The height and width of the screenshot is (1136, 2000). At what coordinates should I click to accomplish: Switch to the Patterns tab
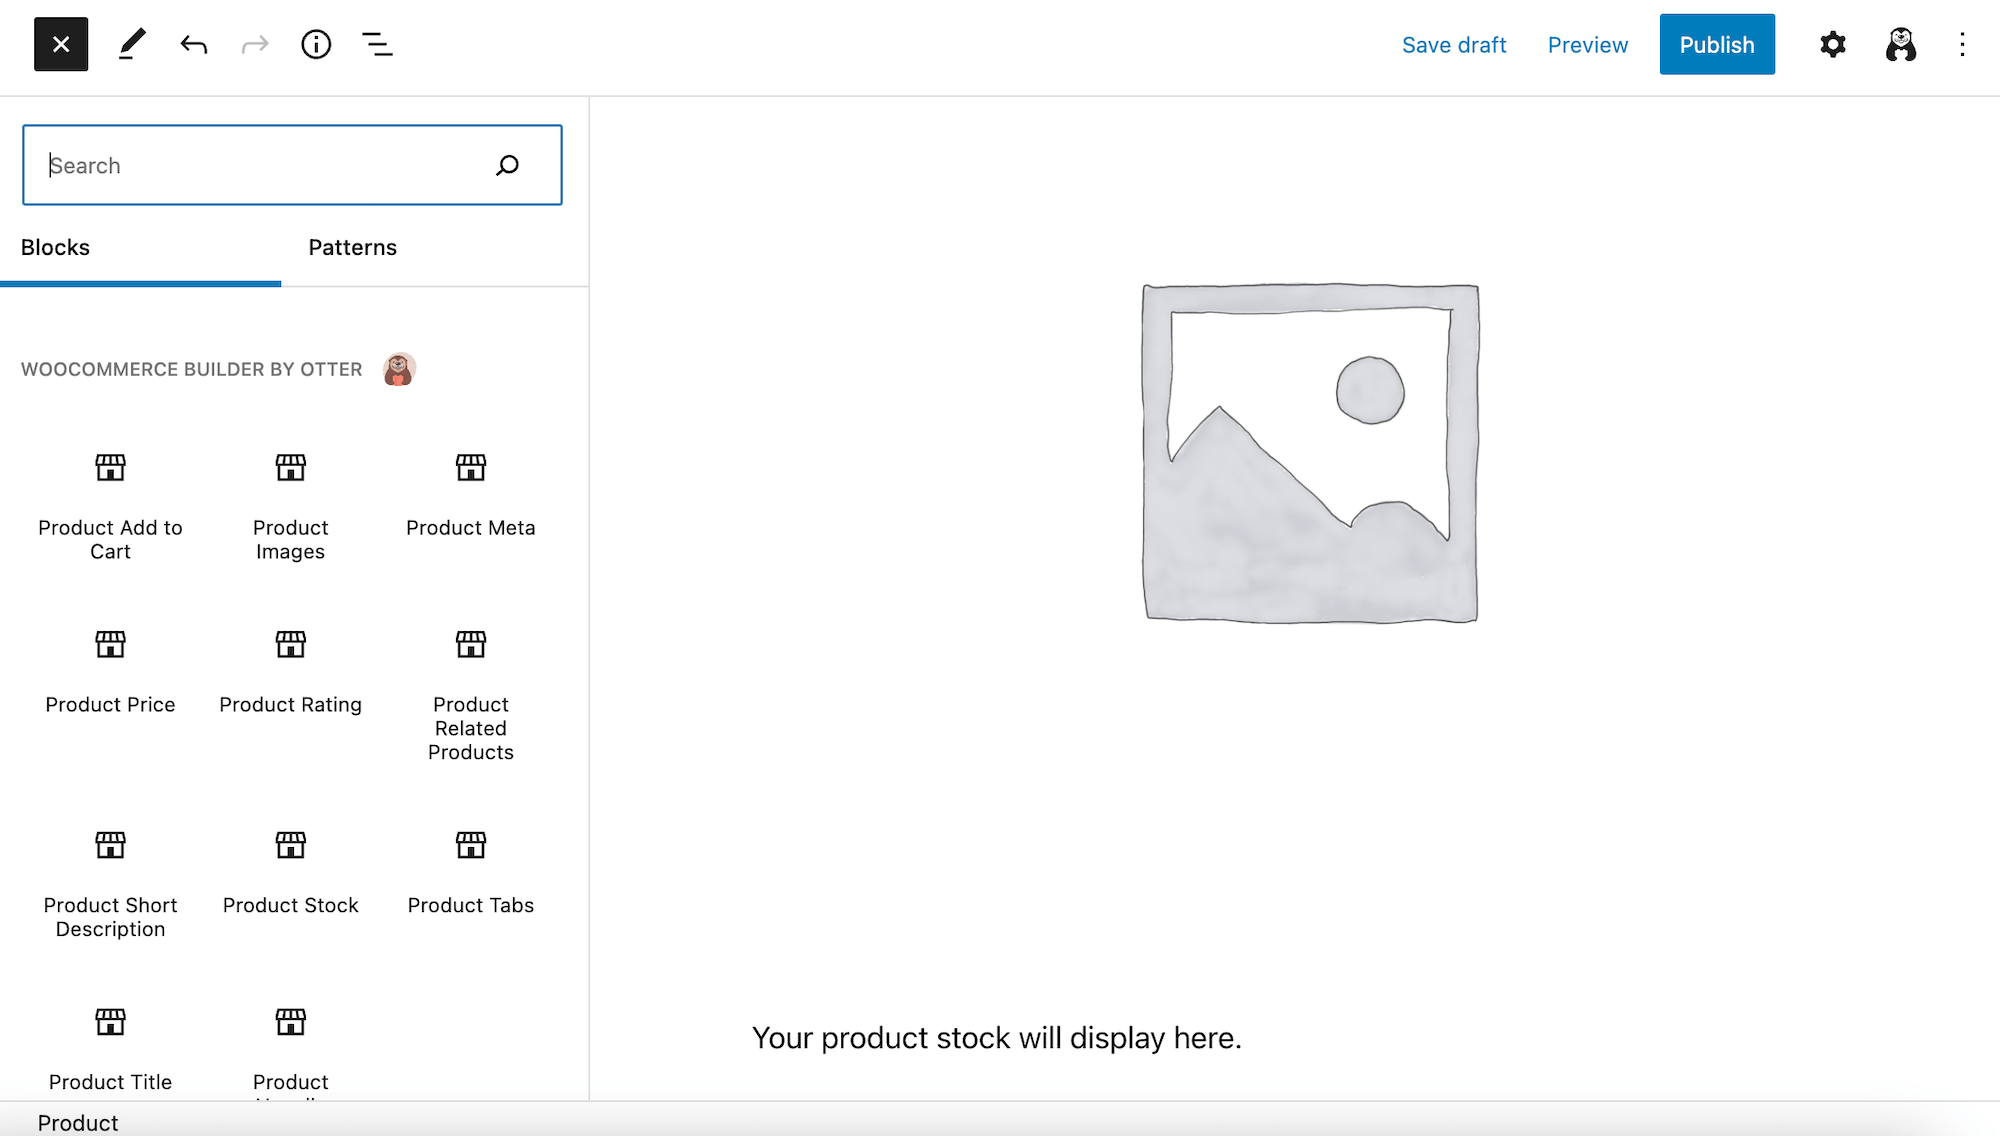[352, 247]
